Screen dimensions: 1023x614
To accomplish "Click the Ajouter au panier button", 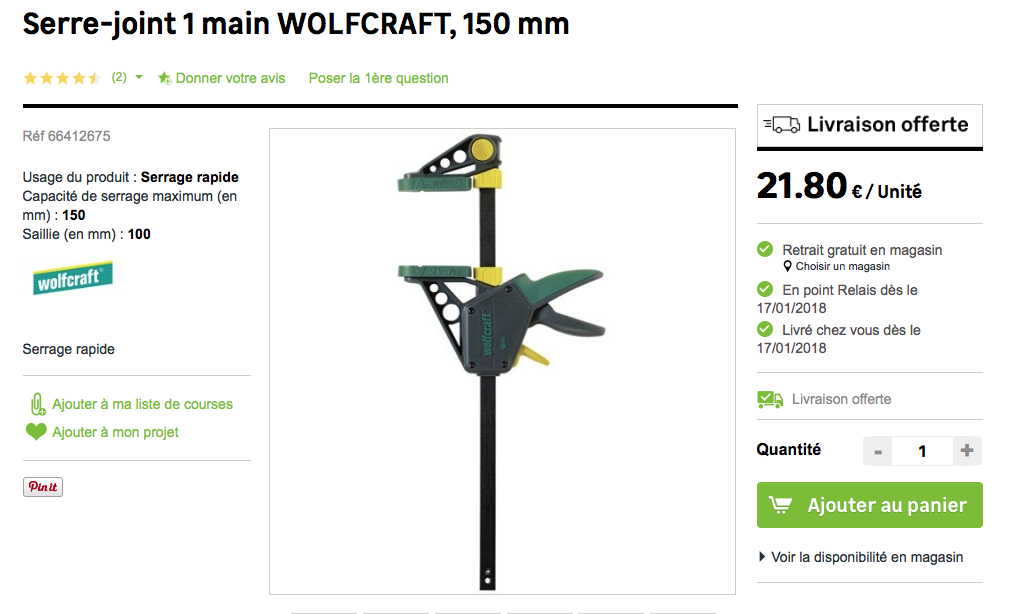I will (x=870, y=505).
